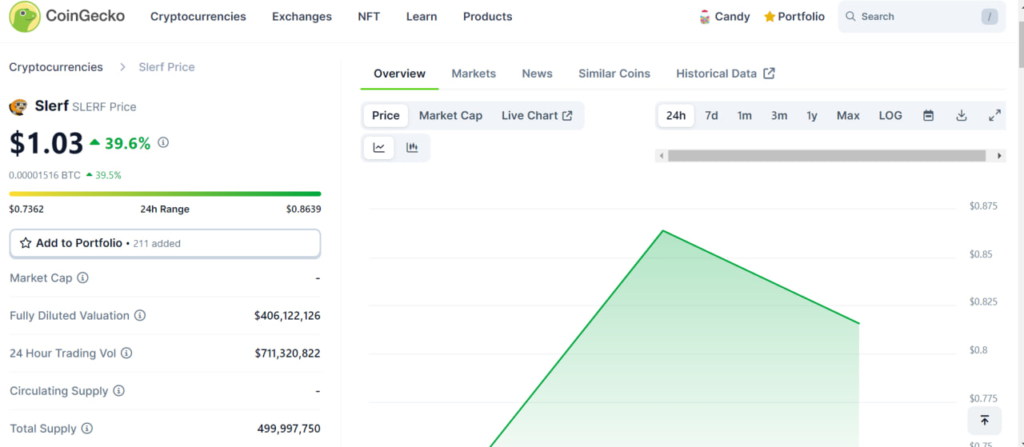The width and height of the screenshot is (1024, 447).
Task: Switch to candlestick chart view
Action: (412, 148)
